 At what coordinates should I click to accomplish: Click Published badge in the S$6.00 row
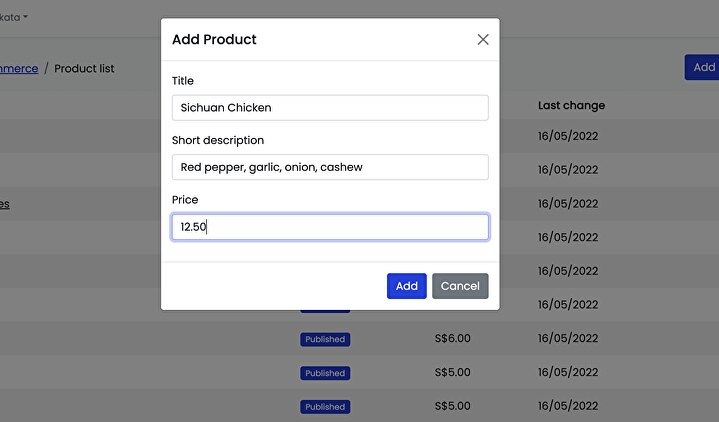pyautogui.click(x=325, y=339)
